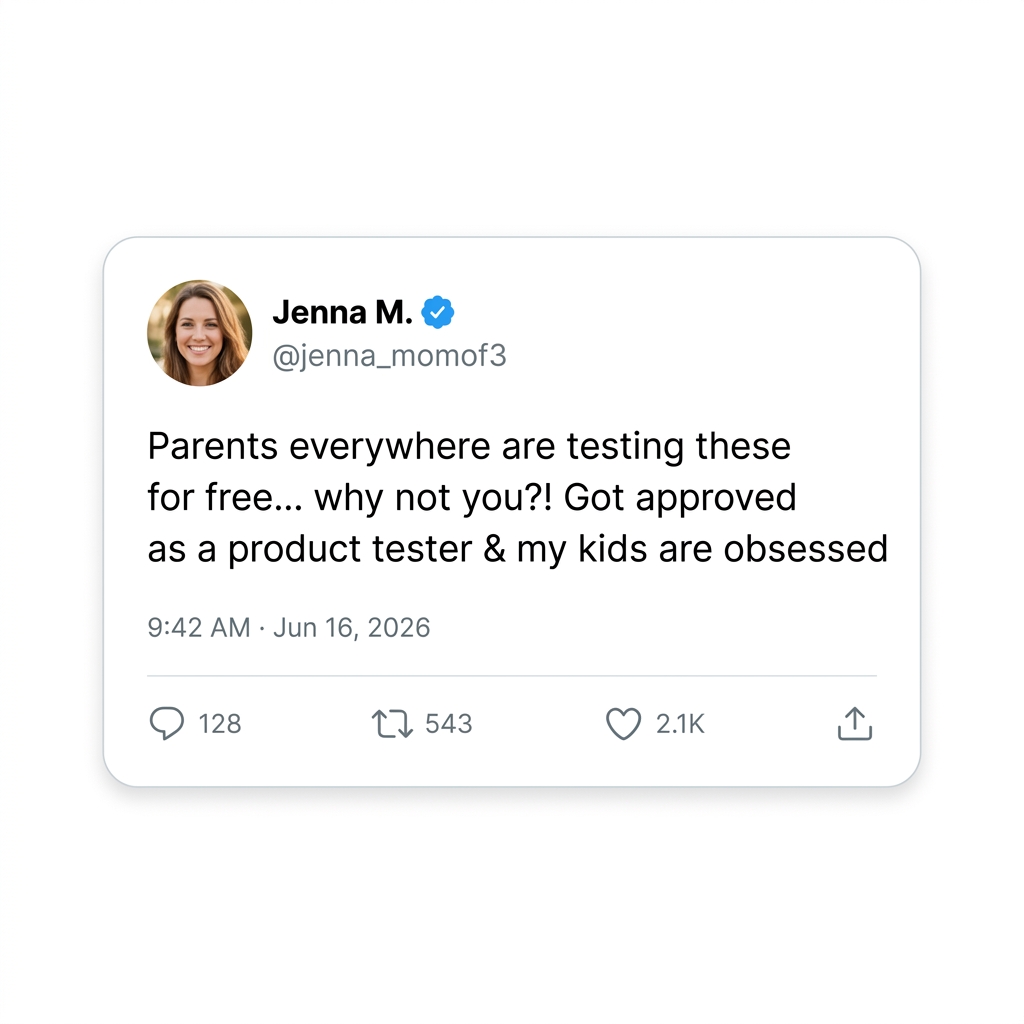Open the @jenna_momof3 handle

pos(389,356)
